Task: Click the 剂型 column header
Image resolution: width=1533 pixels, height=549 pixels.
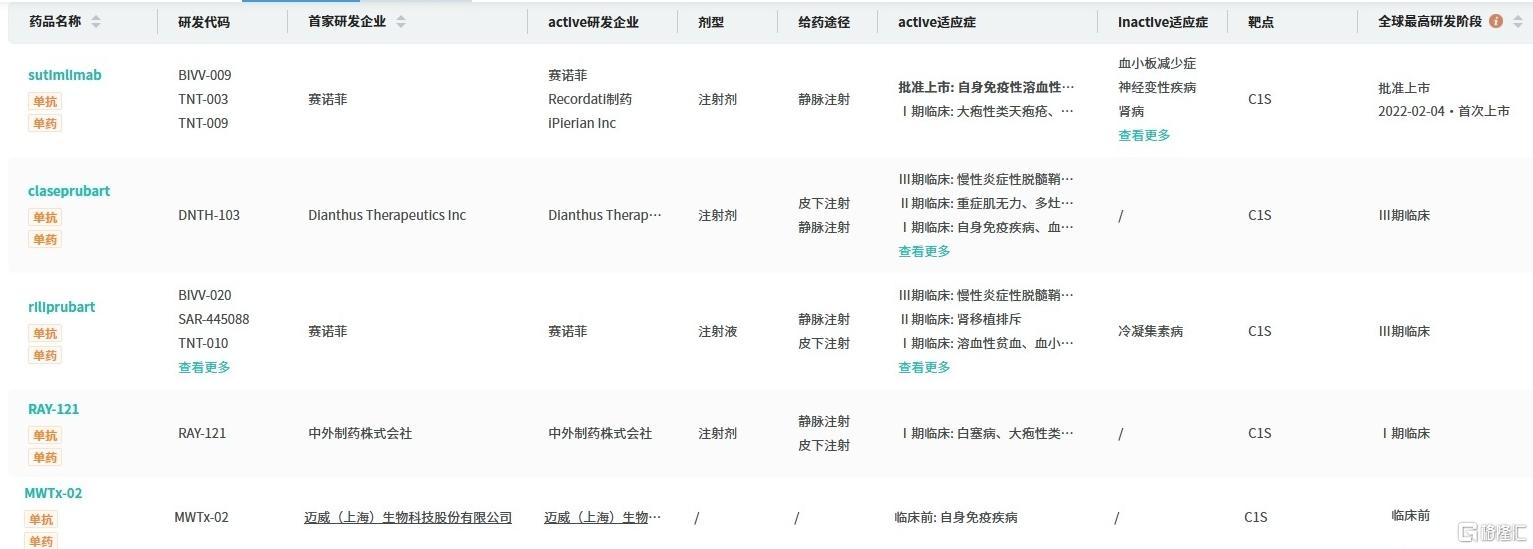Action: (x=711, y=21)
